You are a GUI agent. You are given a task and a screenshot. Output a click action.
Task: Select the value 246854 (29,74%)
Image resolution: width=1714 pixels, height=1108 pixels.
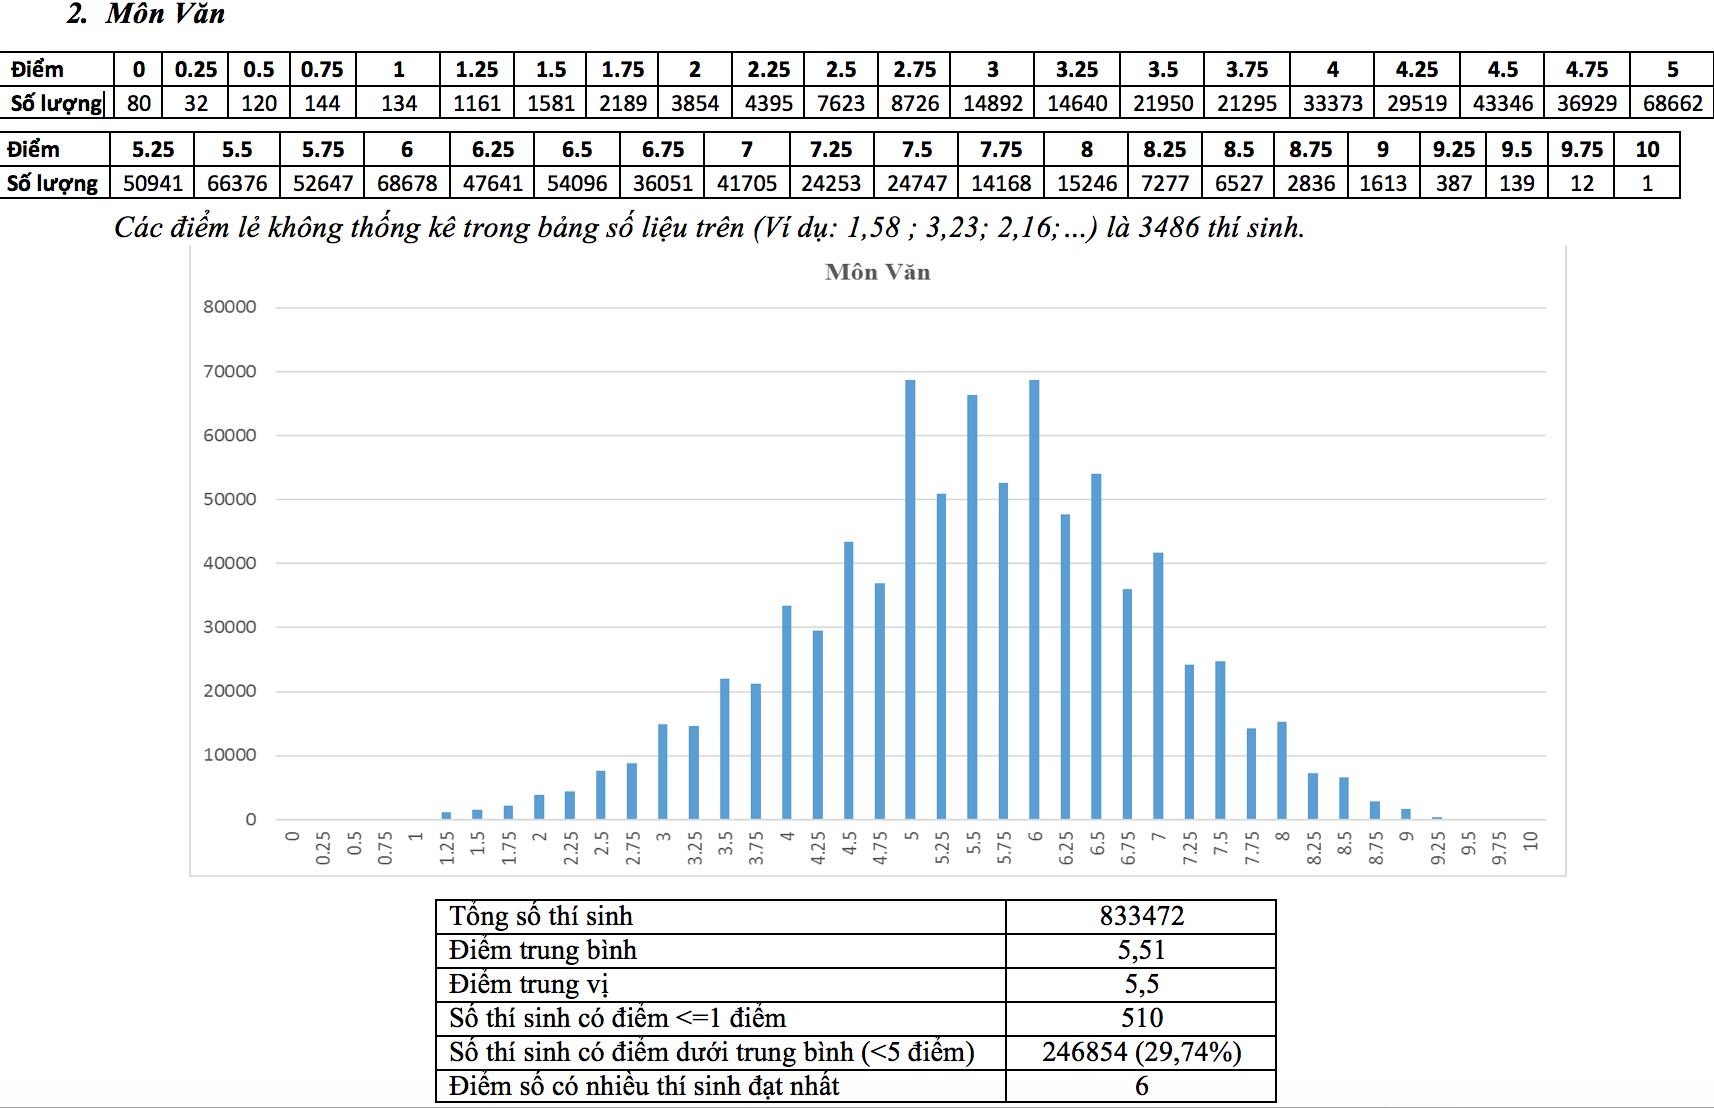point(1141,1052)
